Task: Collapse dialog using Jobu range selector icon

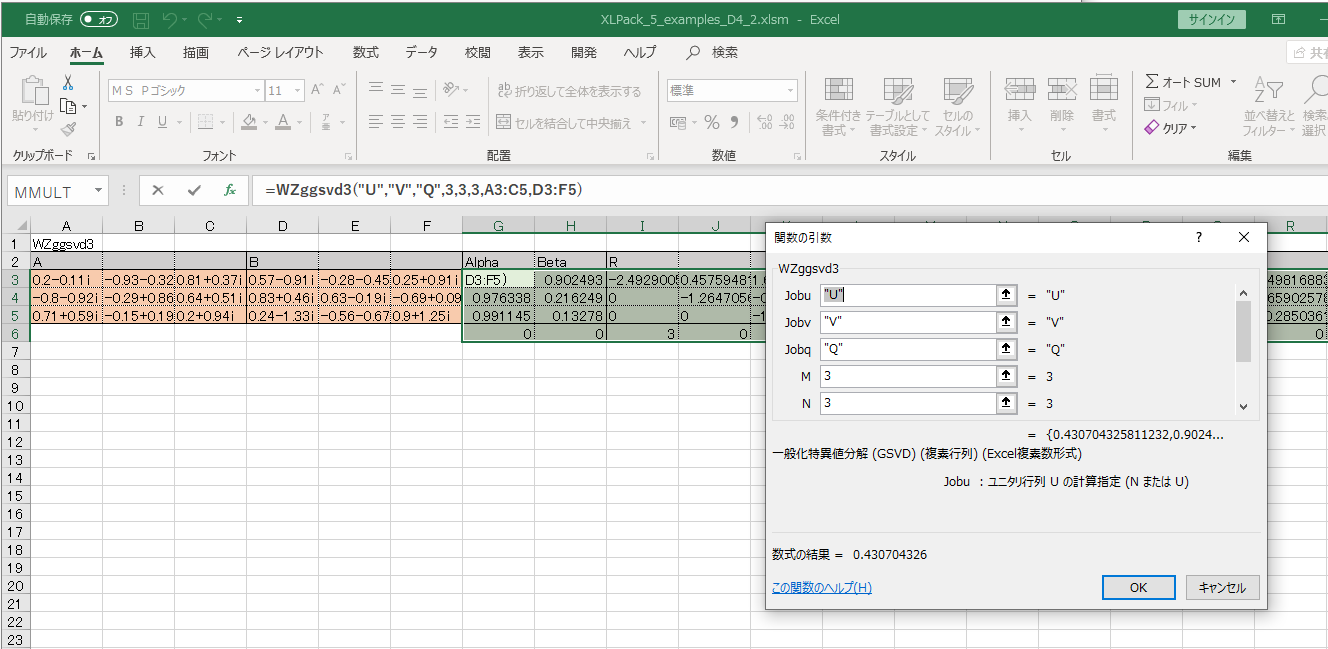Action: pos(1005,296)
